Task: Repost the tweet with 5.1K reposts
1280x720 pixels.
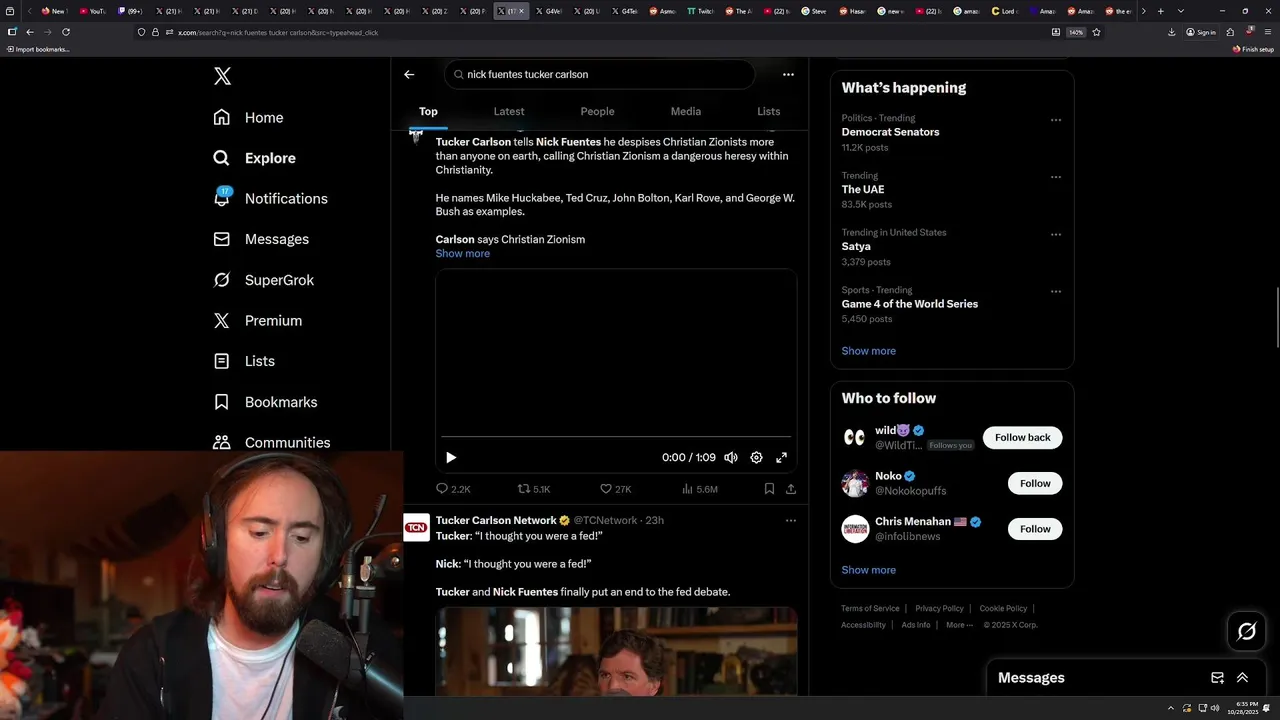Action: point(534,489)
